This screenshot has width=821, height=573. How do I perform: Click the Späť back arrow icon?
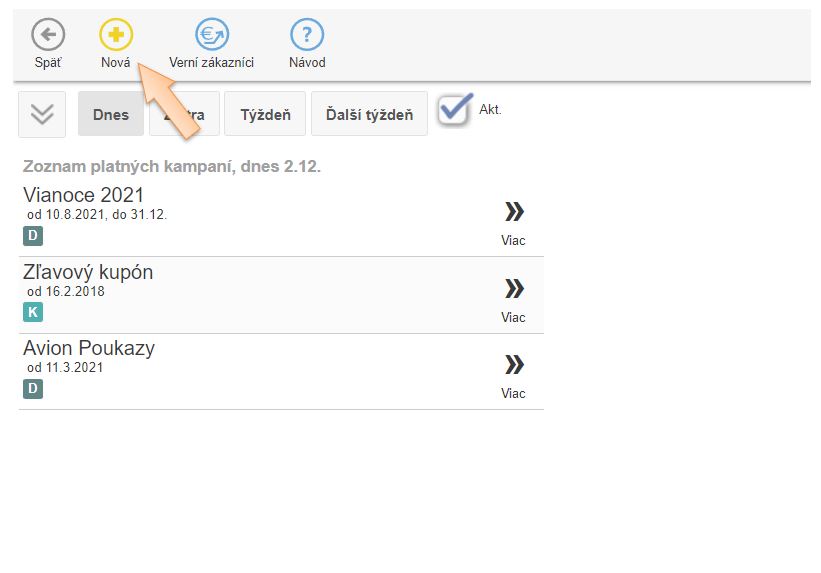tap(48, 36)
